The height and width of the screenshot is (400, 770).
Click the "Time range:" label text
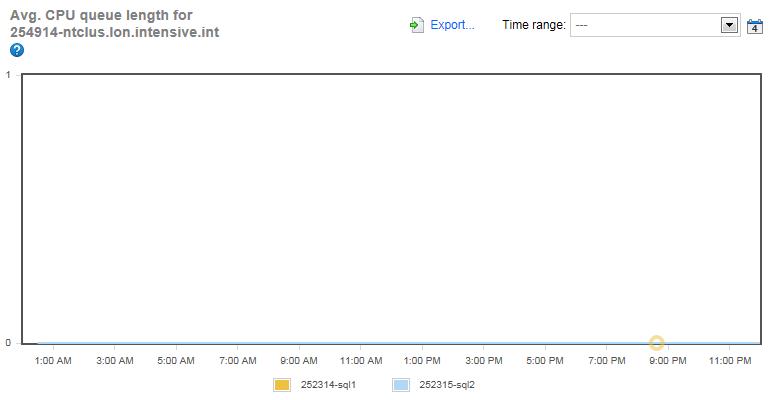[x=533, y=25]
